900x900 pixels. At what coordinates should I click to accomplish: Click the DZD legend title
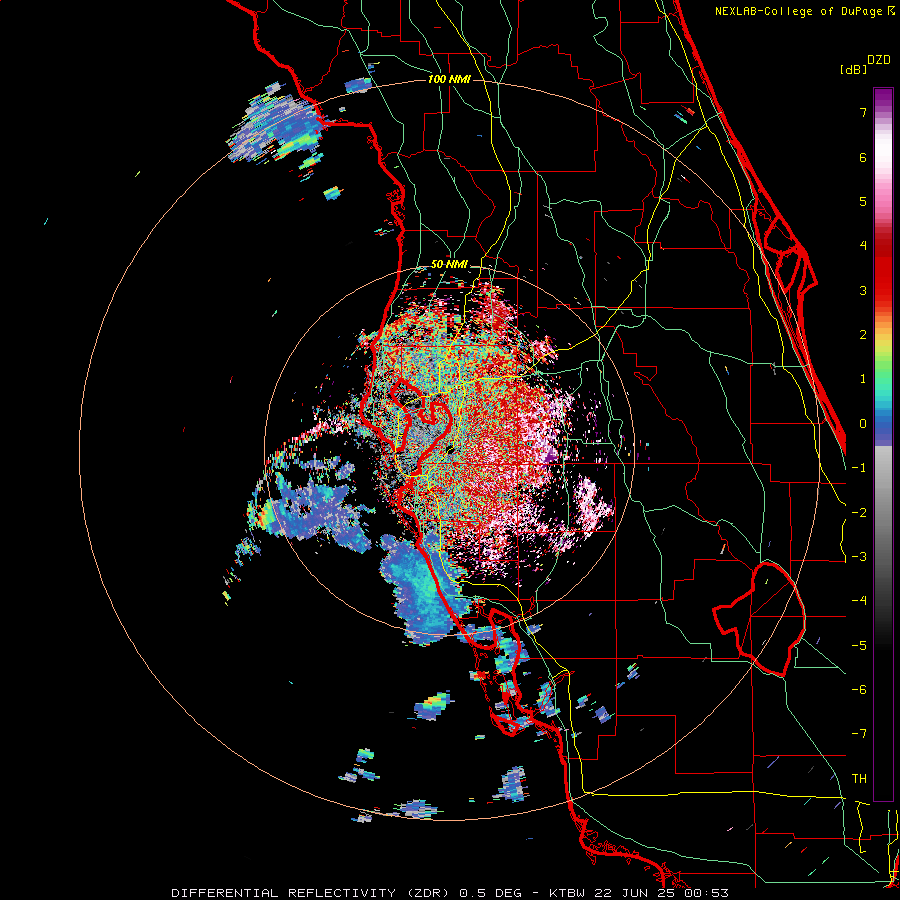(879, 60)
